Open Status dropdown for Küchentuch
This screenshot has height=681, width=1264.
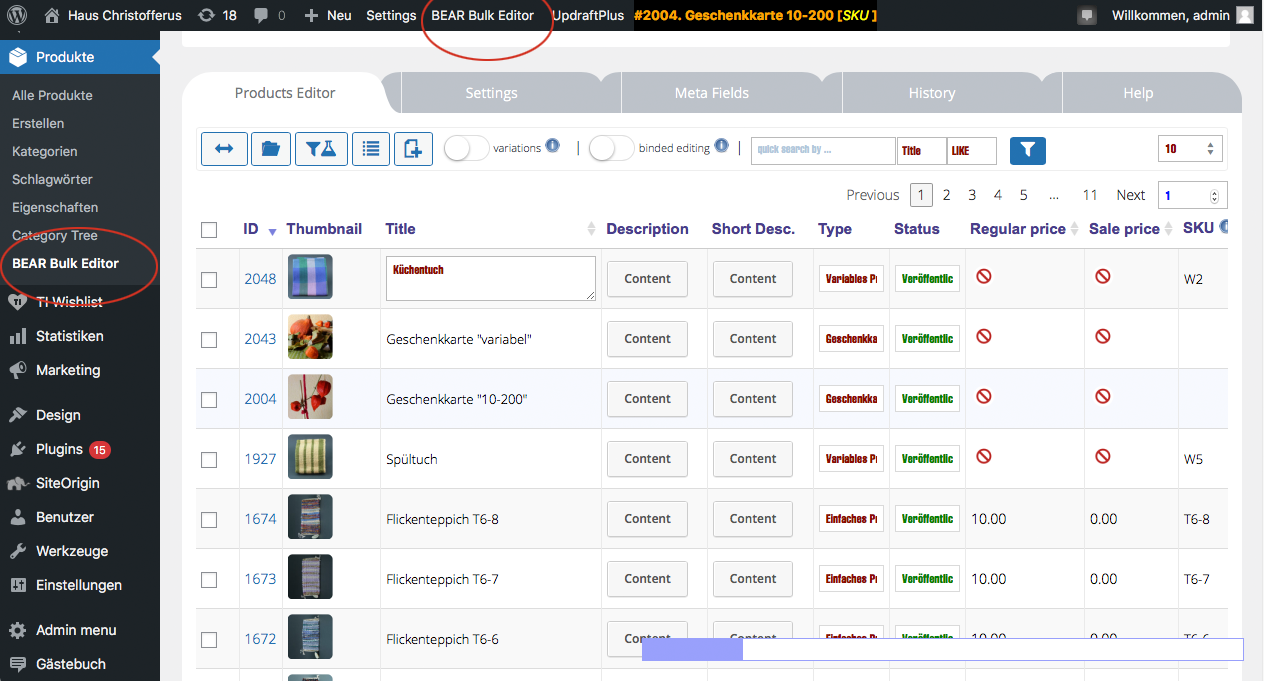(927, 279)
